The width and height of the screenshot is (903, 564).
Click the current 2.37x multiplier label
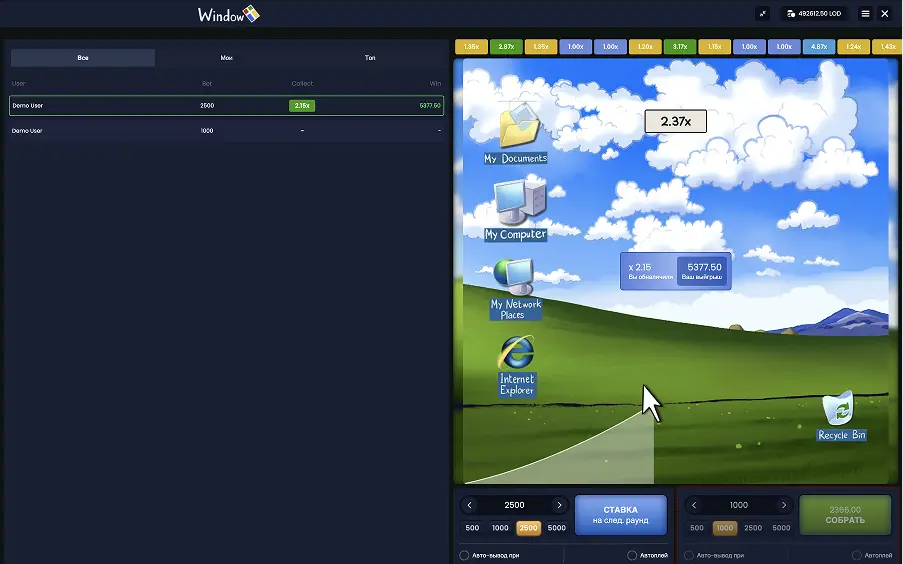676,122
